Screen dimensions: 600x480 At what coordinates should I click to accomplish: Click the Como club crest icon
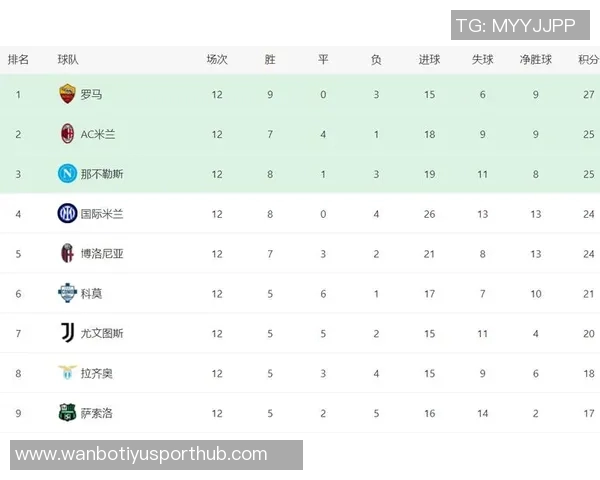tap(67, 293)
